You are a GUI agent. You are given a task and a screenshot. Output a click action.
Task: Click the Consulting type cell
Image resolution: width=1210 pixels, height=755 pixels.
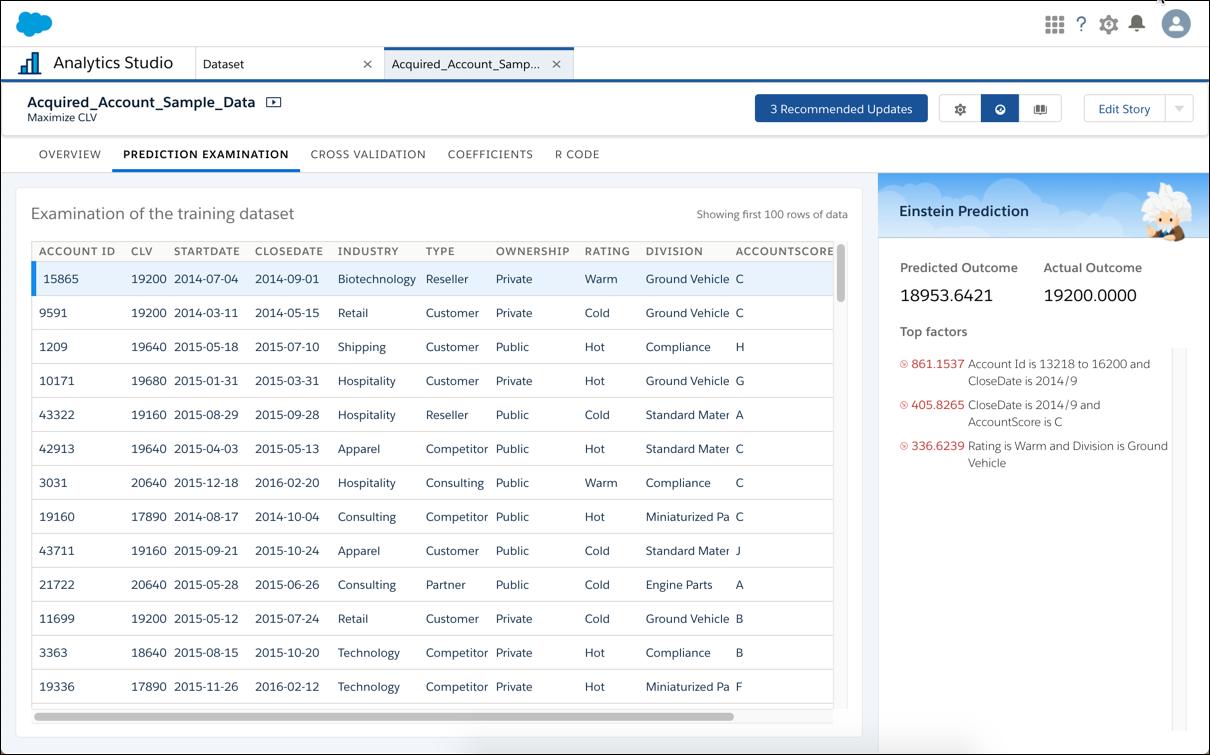(455, 483)
